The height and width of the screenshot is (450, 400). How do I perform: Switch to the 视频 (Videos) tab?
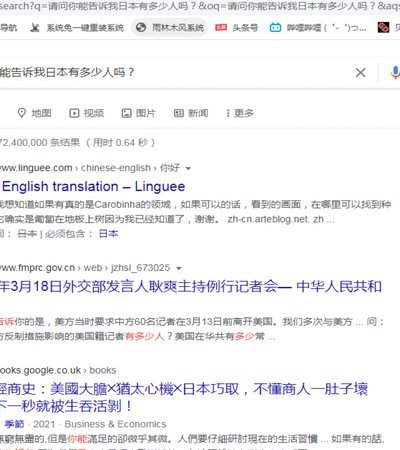[86, 113]
